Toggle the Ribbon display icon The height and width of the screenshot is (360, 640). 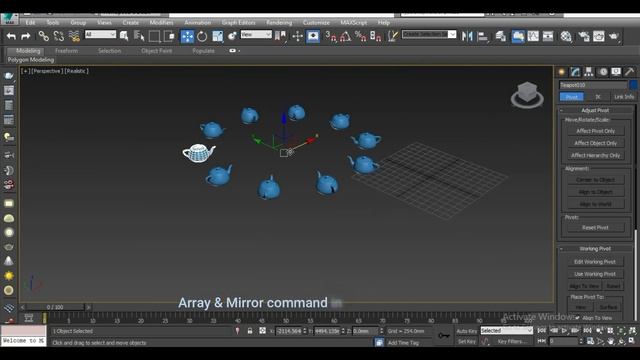518,36
